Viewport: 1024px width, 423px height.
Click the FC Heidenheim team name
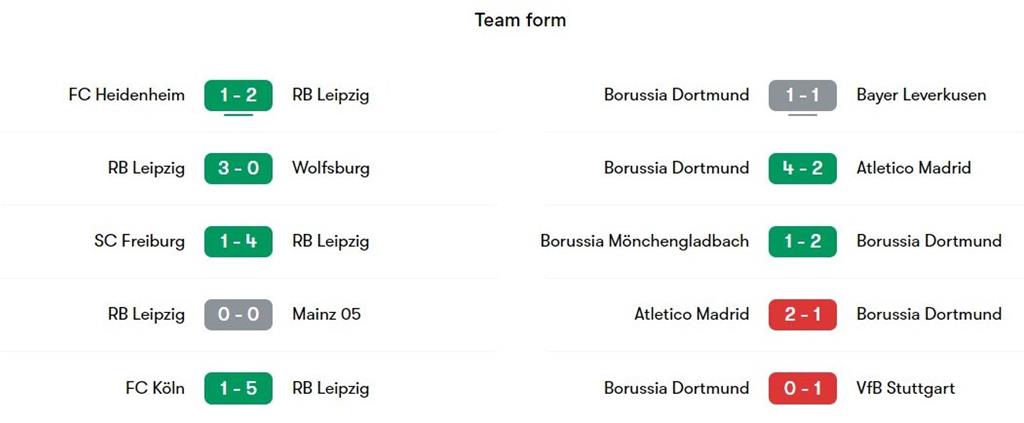[x=126, y=95]
